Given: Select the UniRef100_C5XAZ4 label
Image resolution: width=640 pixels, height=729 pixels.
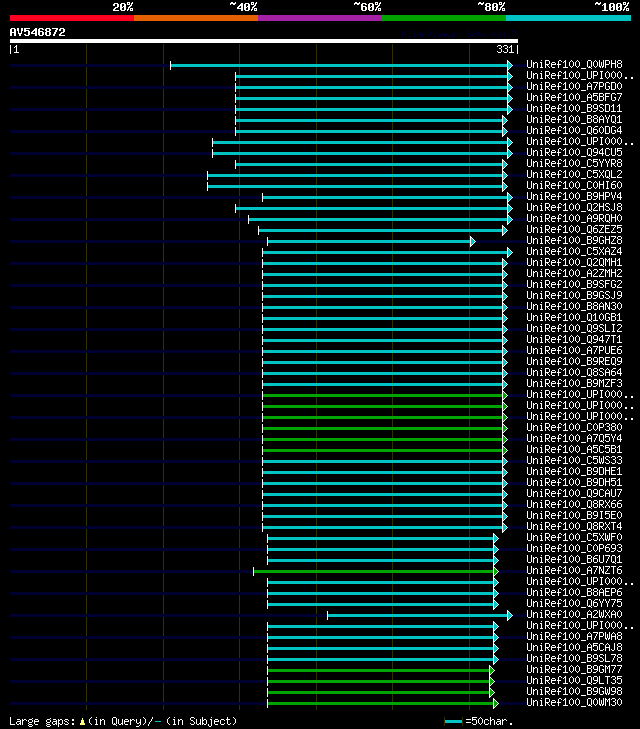Looking at the screenshot, I should [x=574, y=252].
